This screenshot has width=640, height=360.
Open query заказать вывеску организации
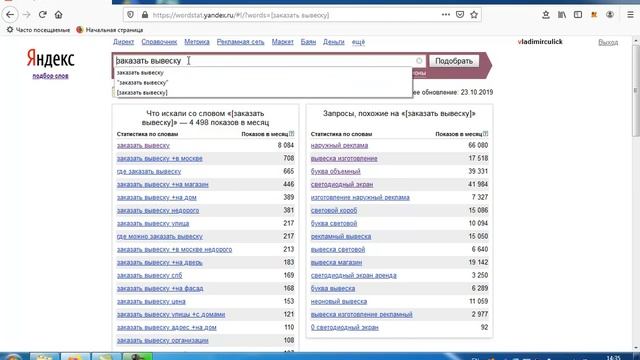[162, 340]
